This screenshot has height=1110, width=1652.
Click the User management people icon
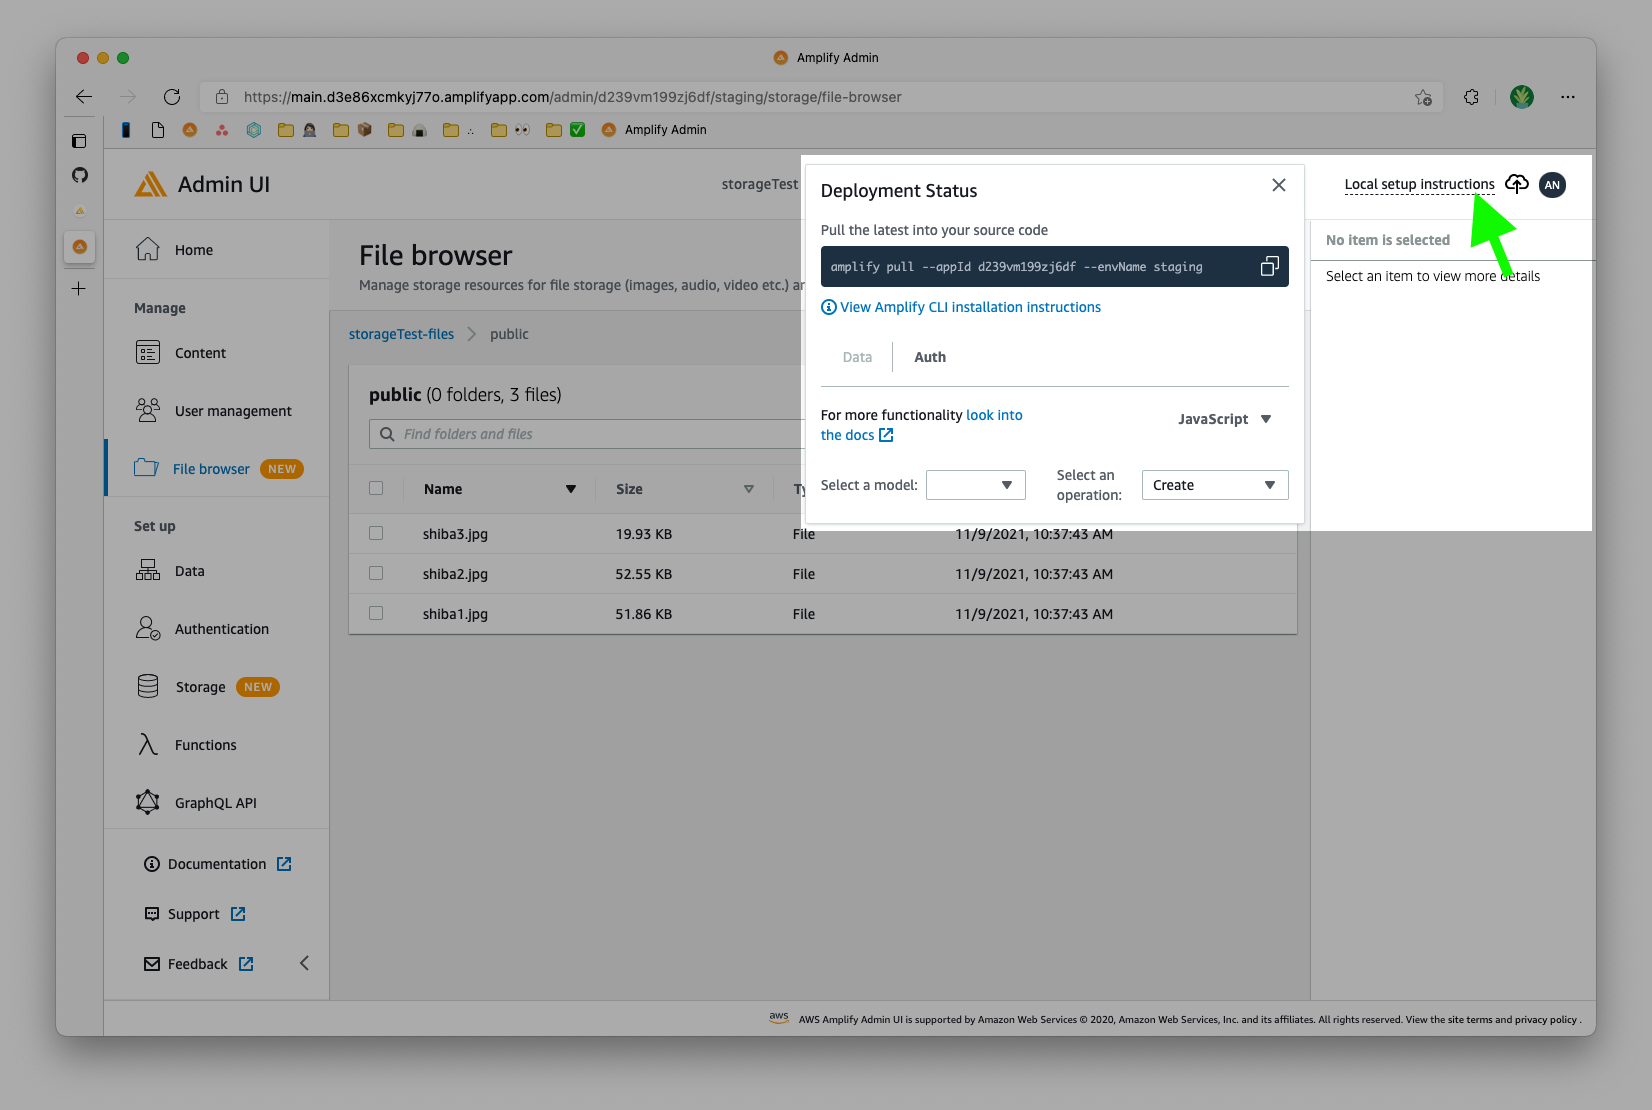148,410
